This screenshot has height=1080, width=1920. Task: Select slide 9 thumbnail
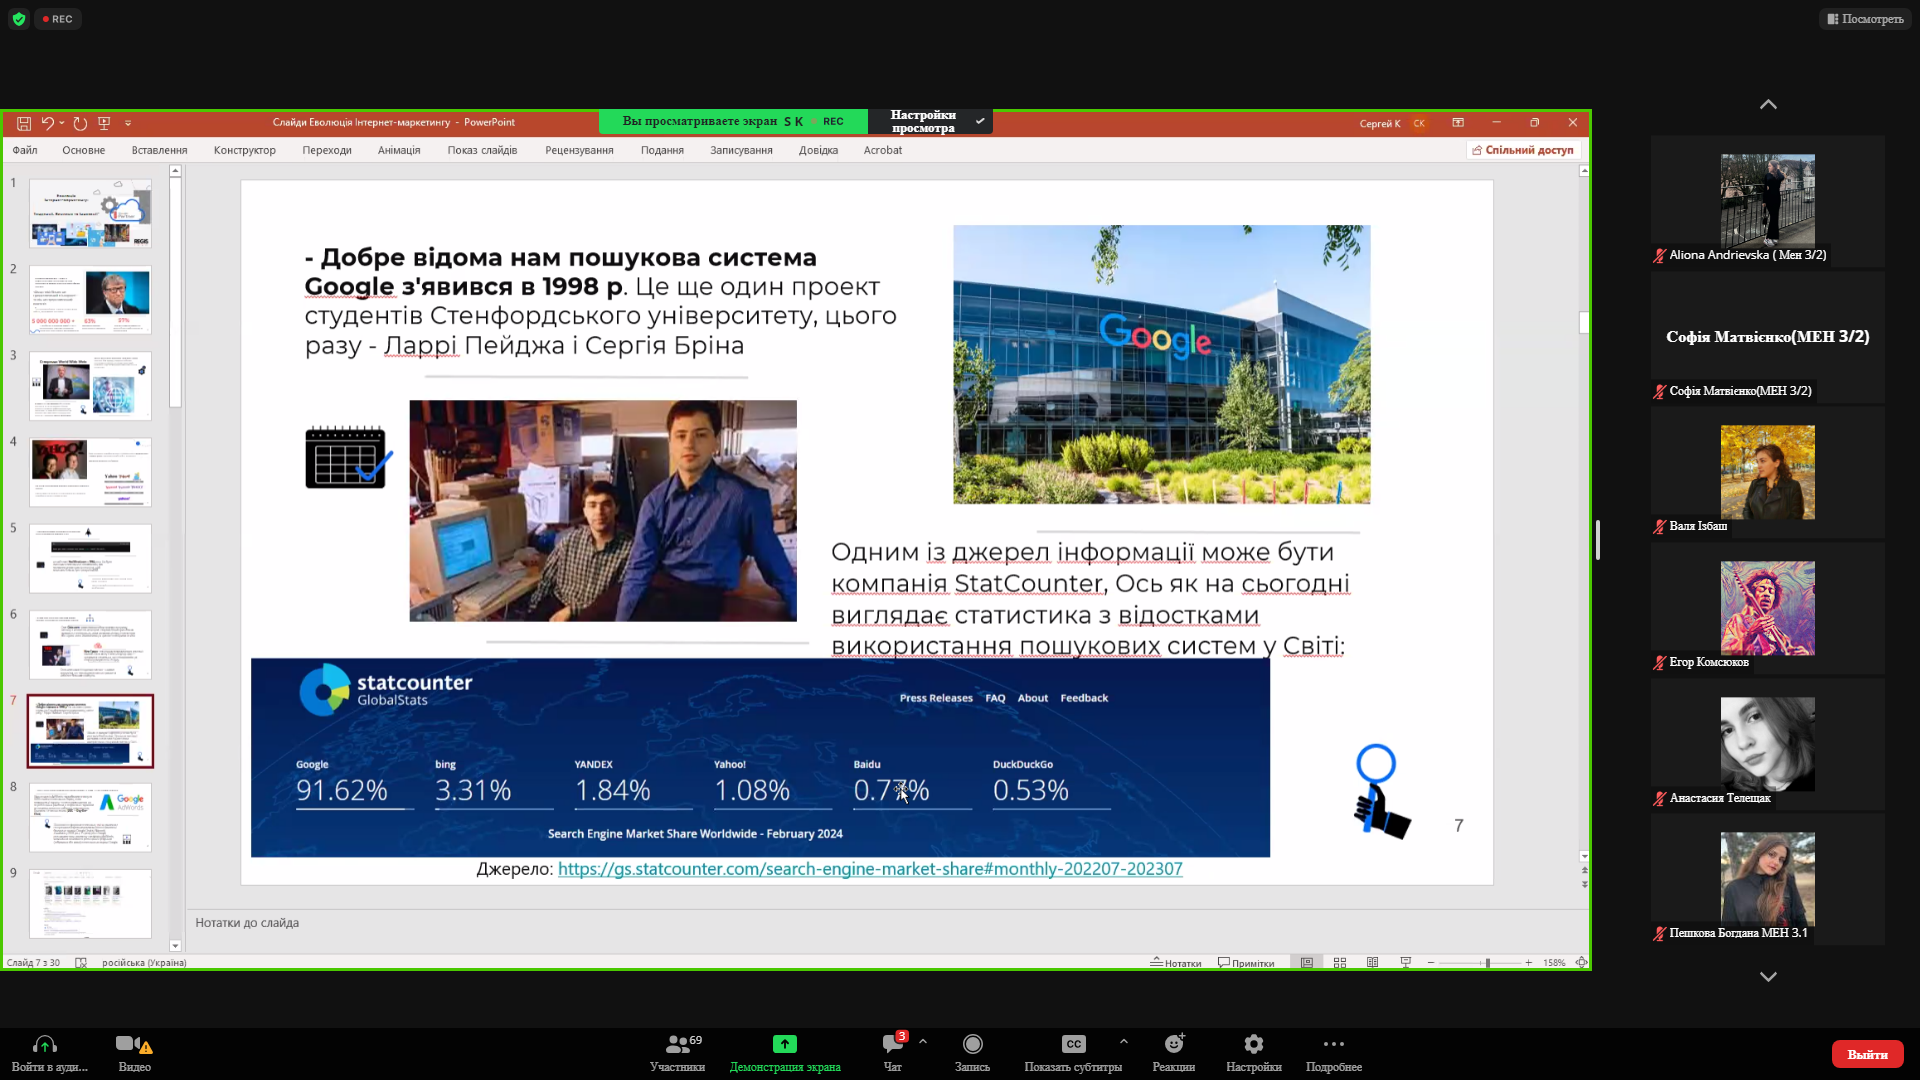tap(90, 904)
